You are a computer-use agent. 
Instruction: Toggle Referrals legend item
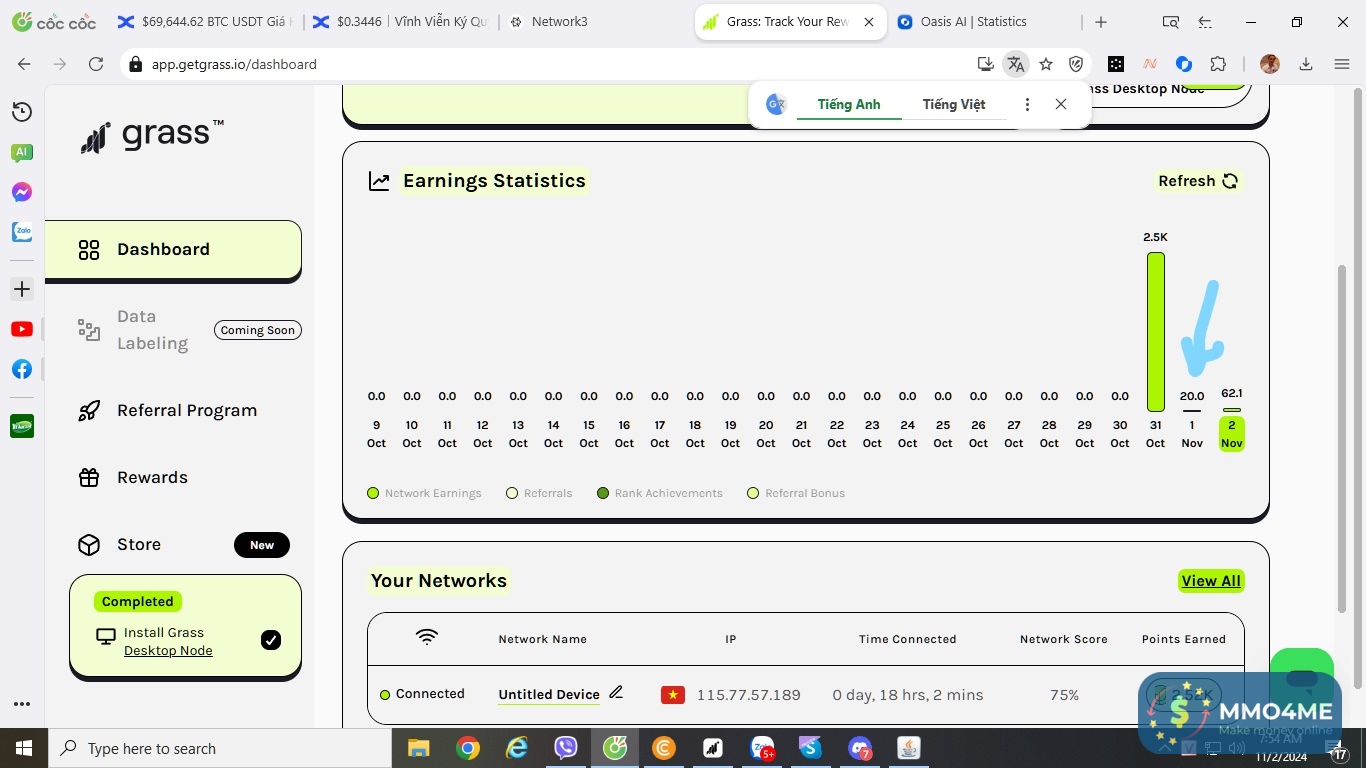click(x=539, y=493)
